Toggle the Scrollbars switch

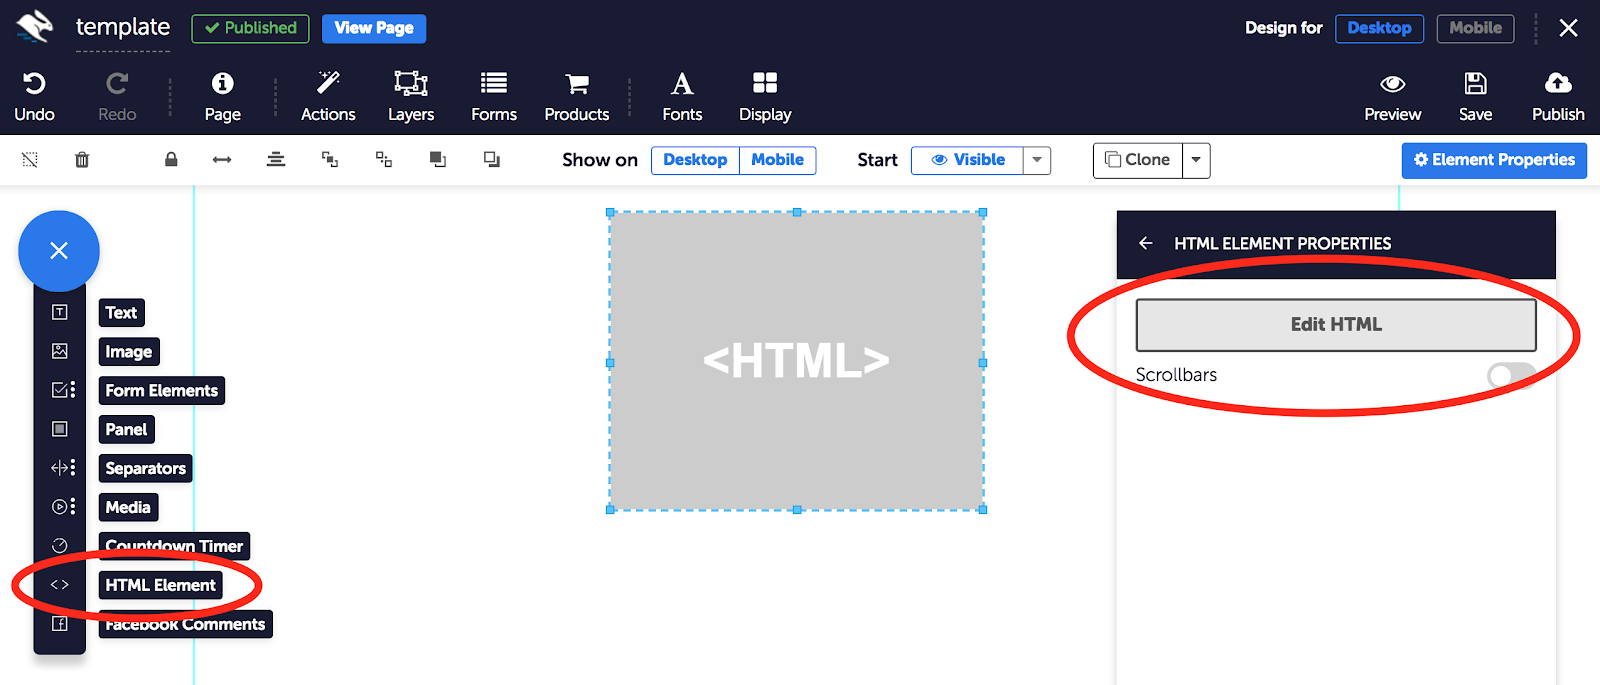pos(1511,375)
